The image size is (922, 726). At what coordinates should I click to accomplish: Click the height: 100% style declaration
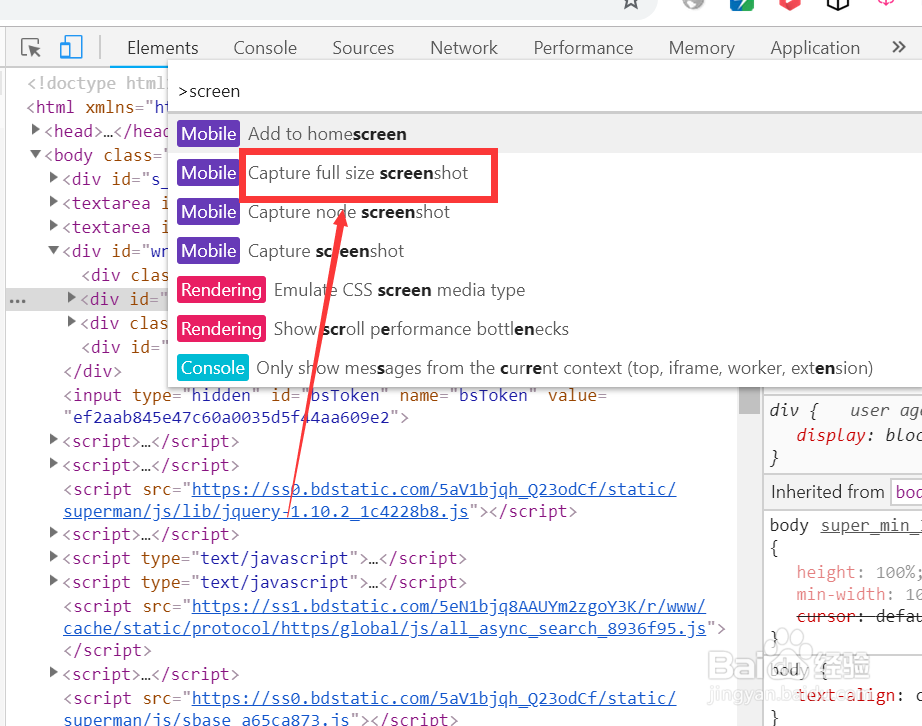coord(858,572)
